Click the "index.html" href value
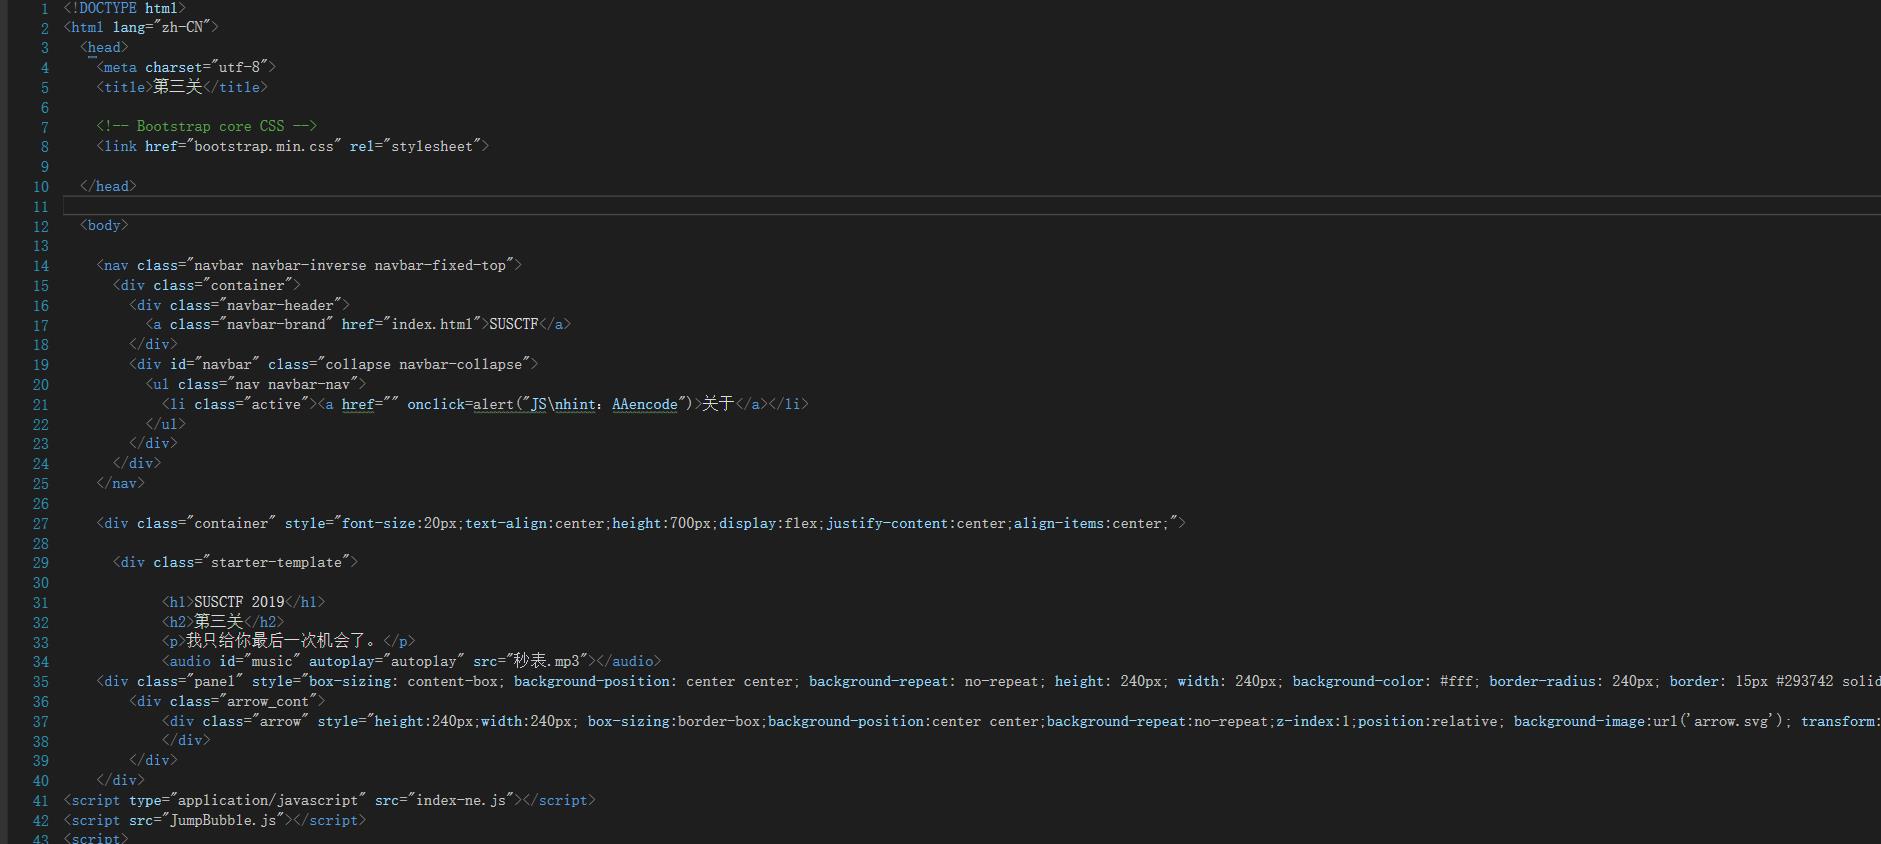This screenshot has height=844, width=1881. [432, 324]
